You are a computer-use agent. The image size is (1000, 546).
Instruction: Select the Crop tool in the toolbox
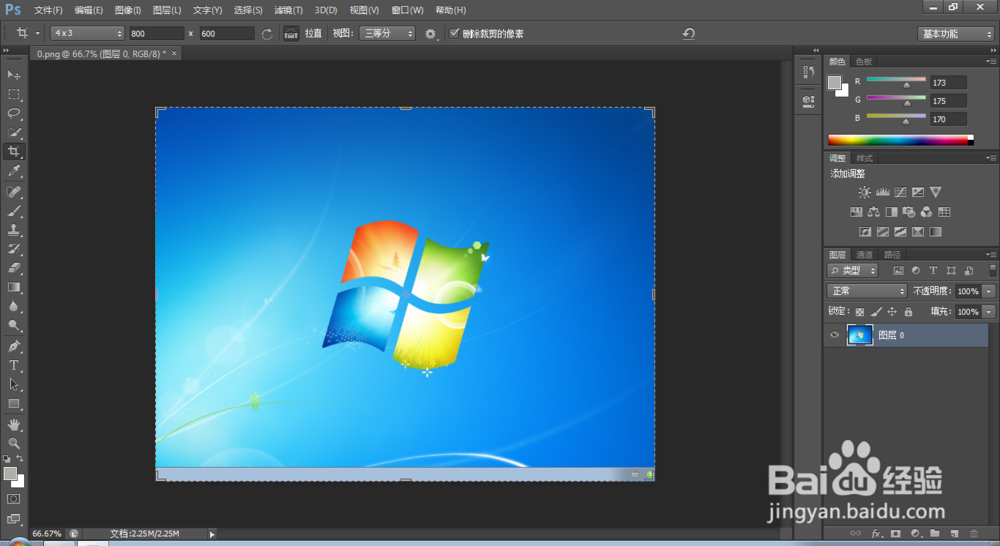coord(13,152)
